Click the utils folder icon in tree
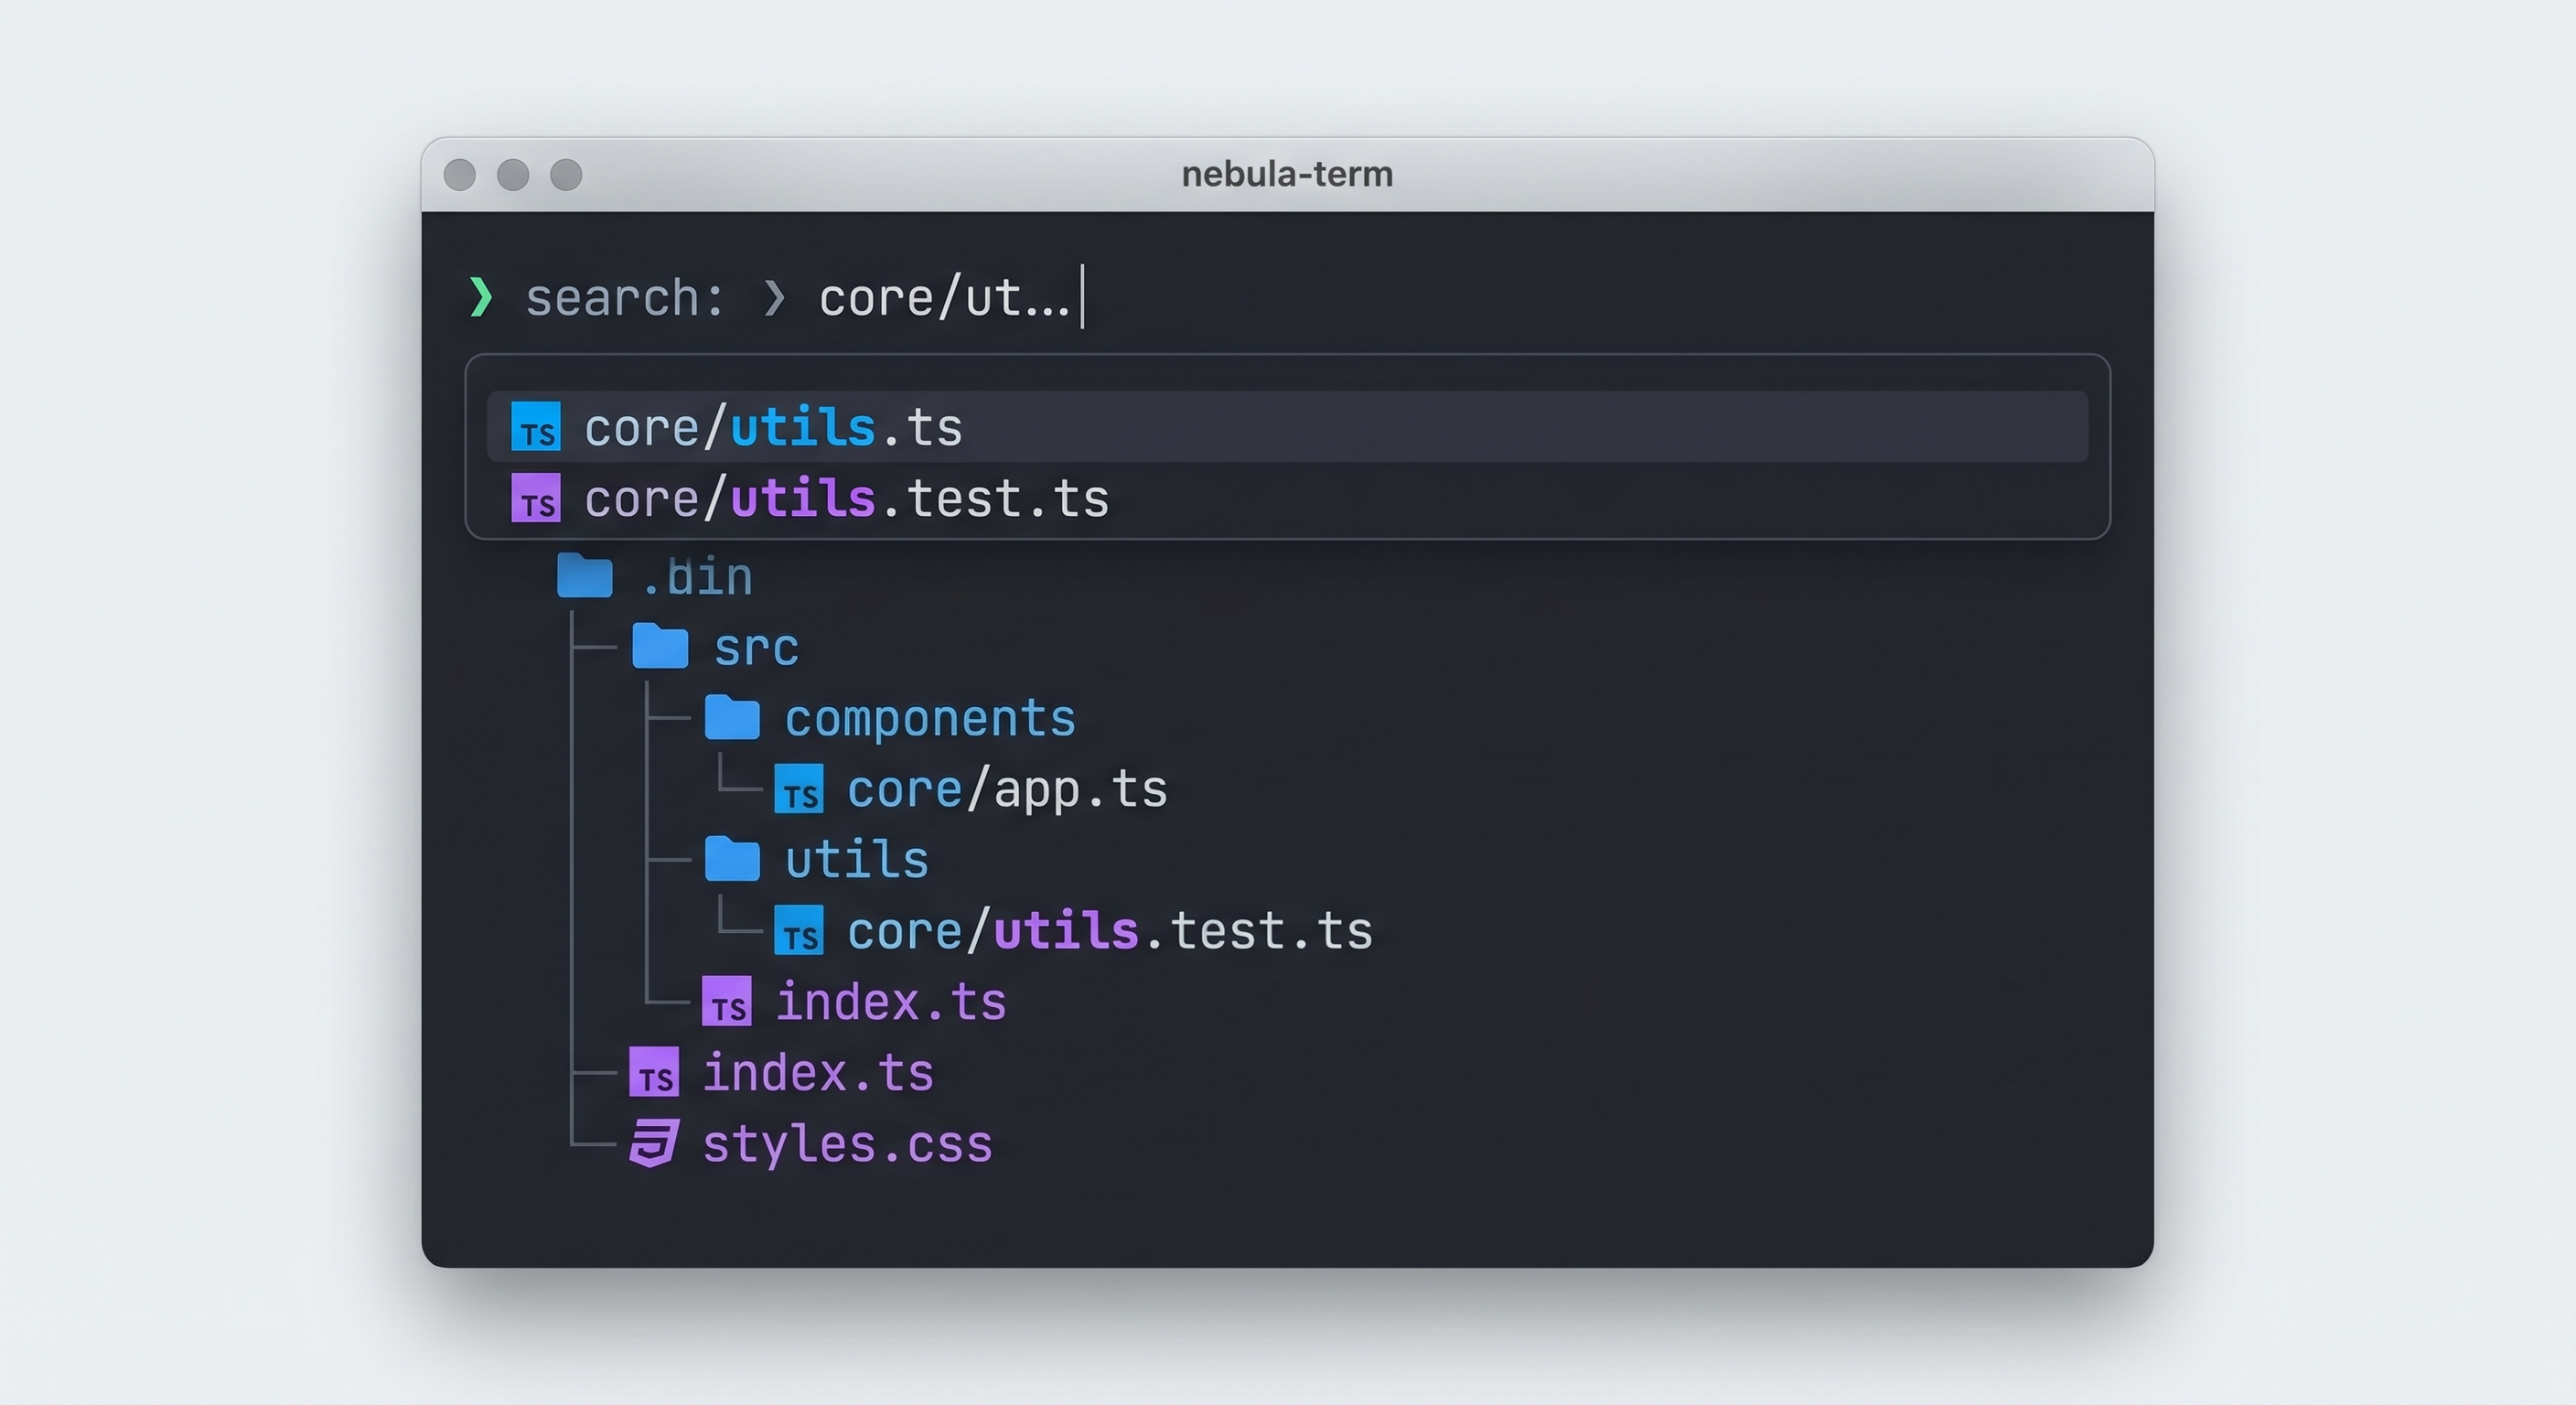This screenshot has height=1405, width=2576. click(732, 860)
